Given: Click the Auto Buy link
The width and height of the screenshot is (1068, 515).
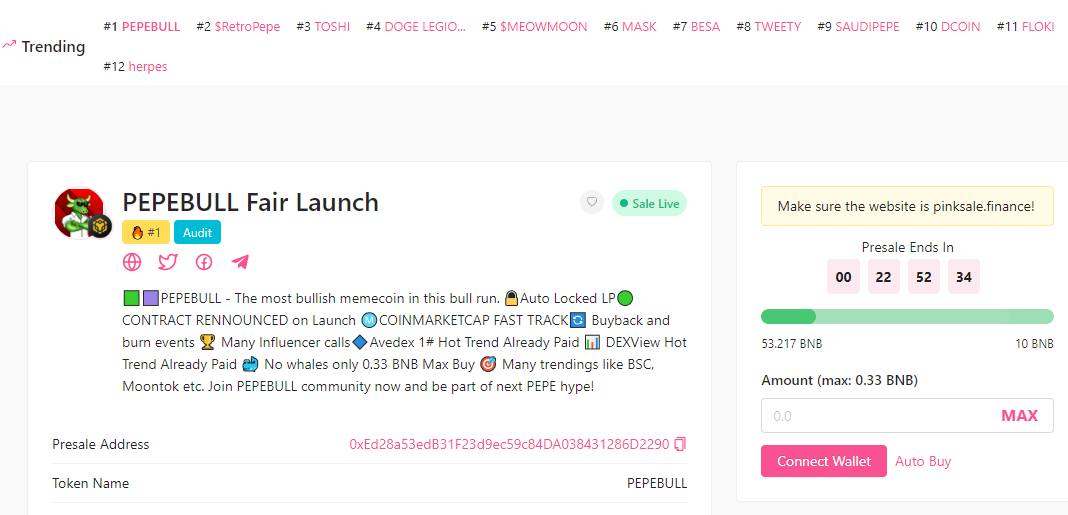Looking at the screenshot, I should tap(923, 461).
